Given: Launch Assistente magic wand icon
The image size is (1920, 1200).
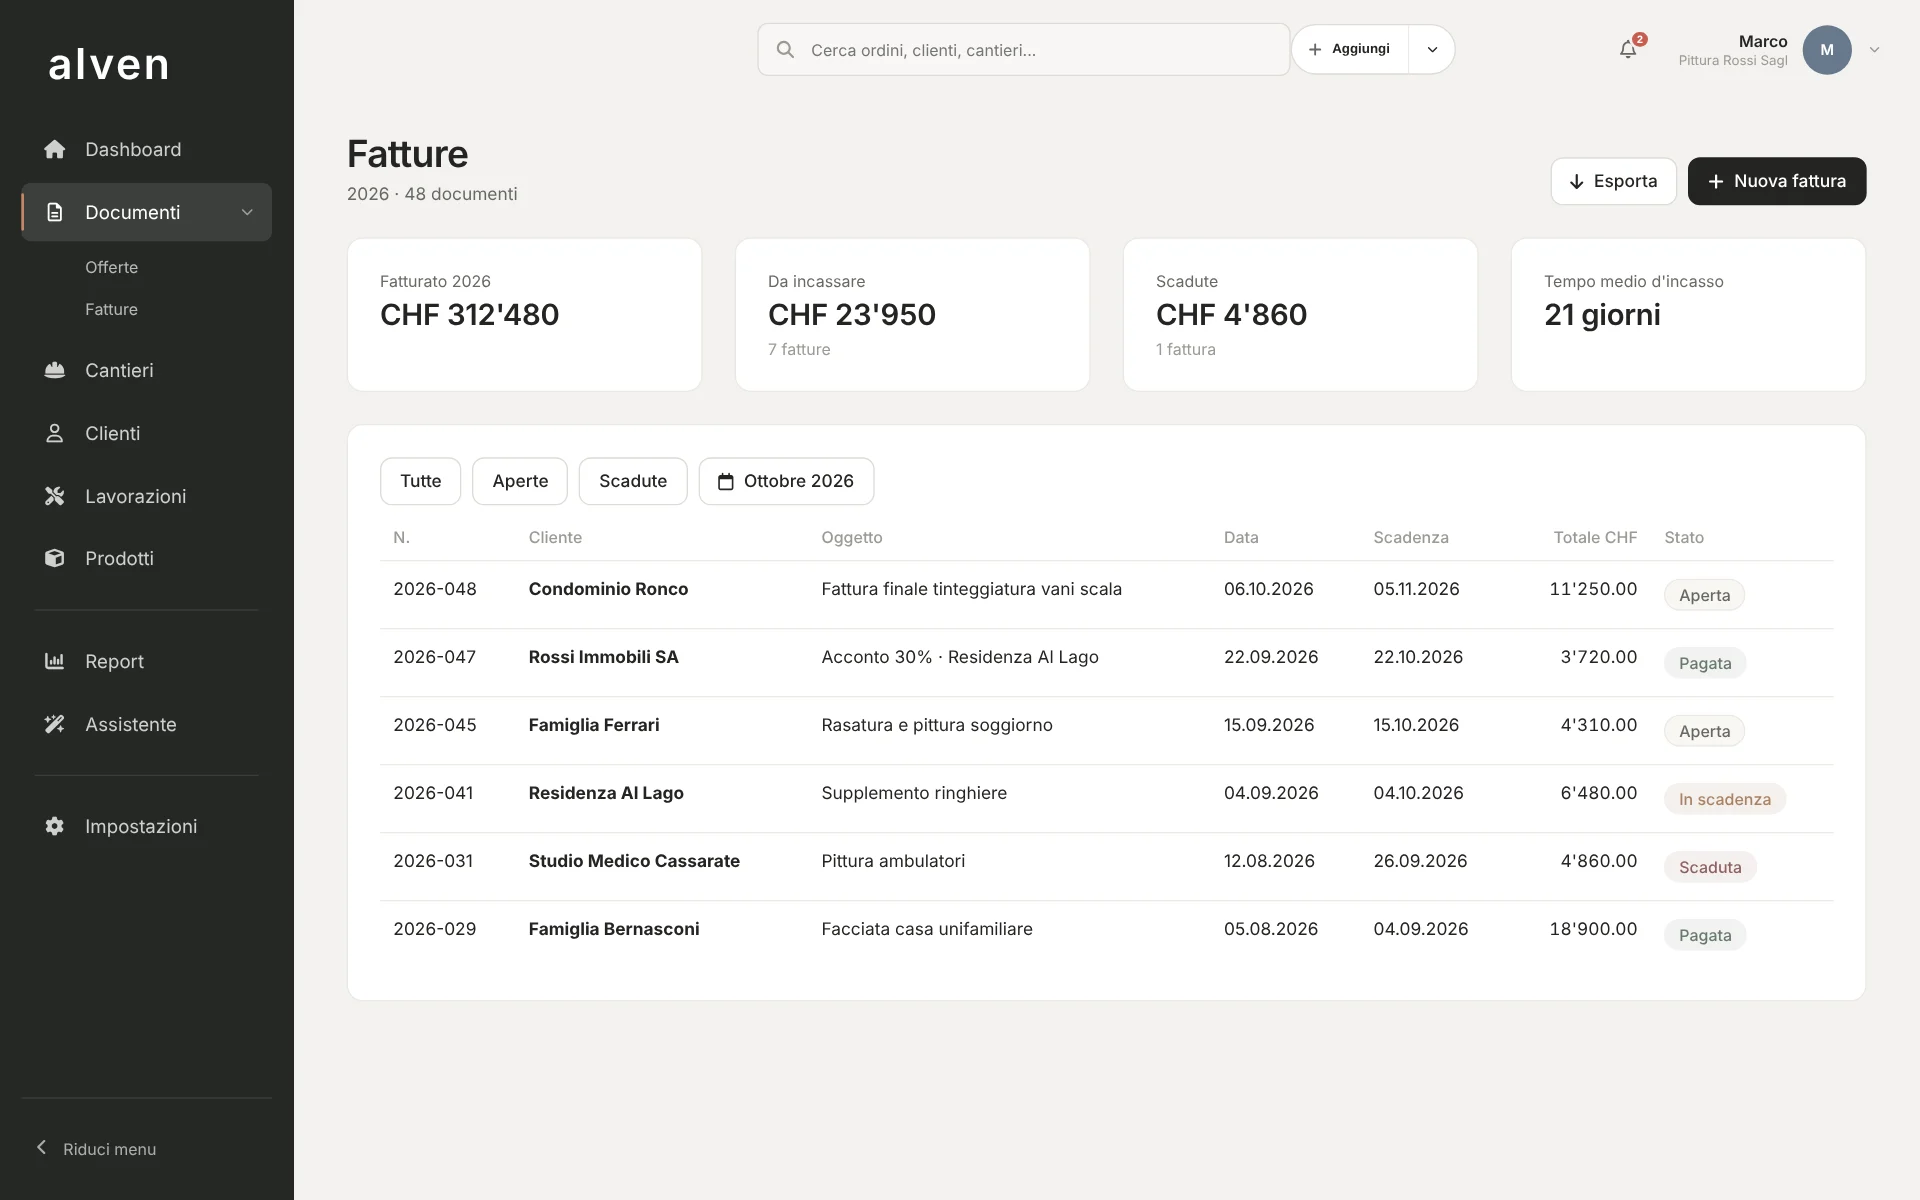Looking at the screenshot, I should 55,724.
